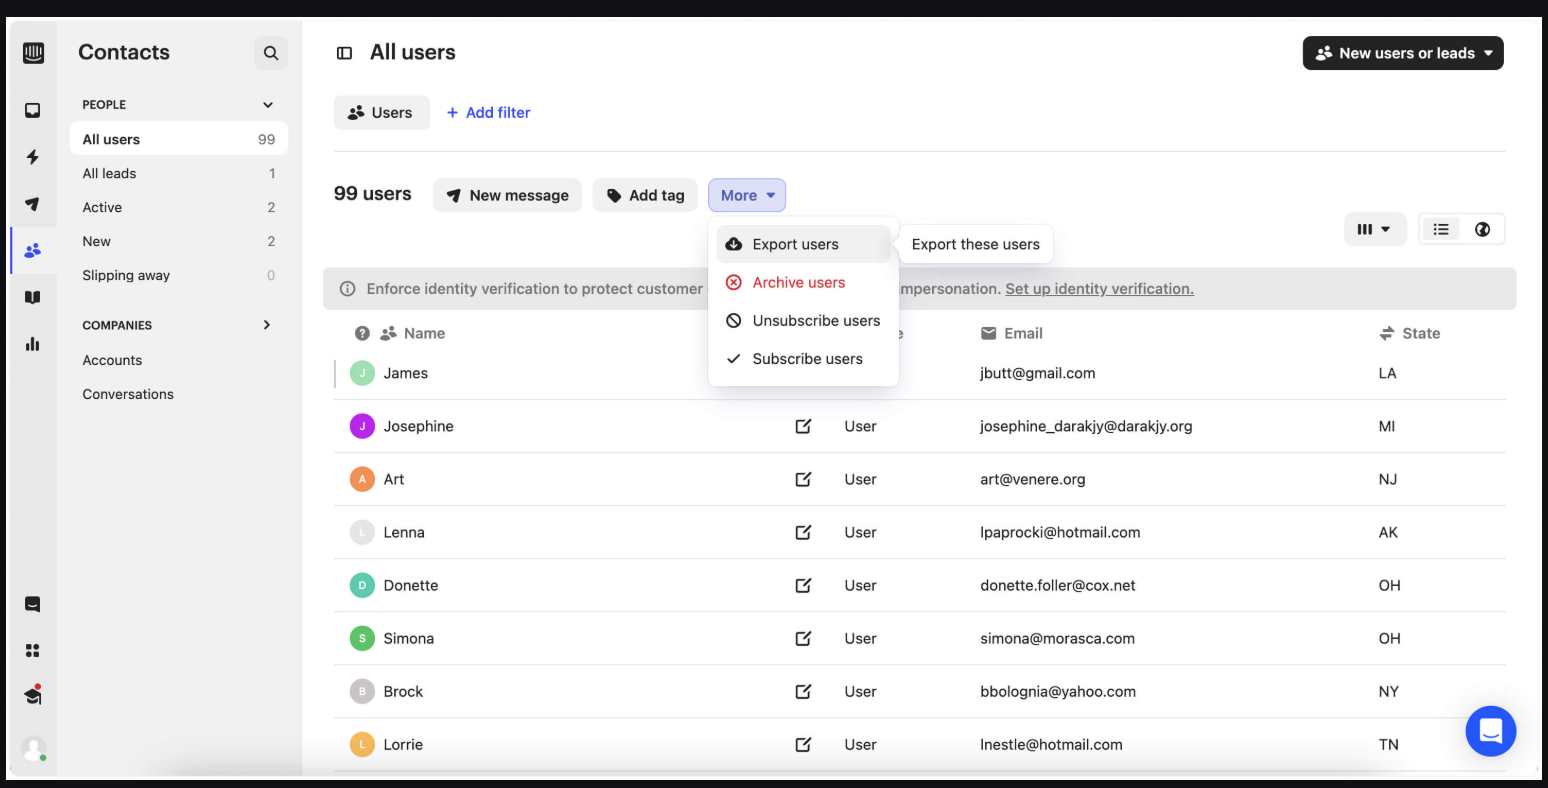Open Set up identity verification link
The height and width of the screenshot is (788, 1548).
point(1099,289)
